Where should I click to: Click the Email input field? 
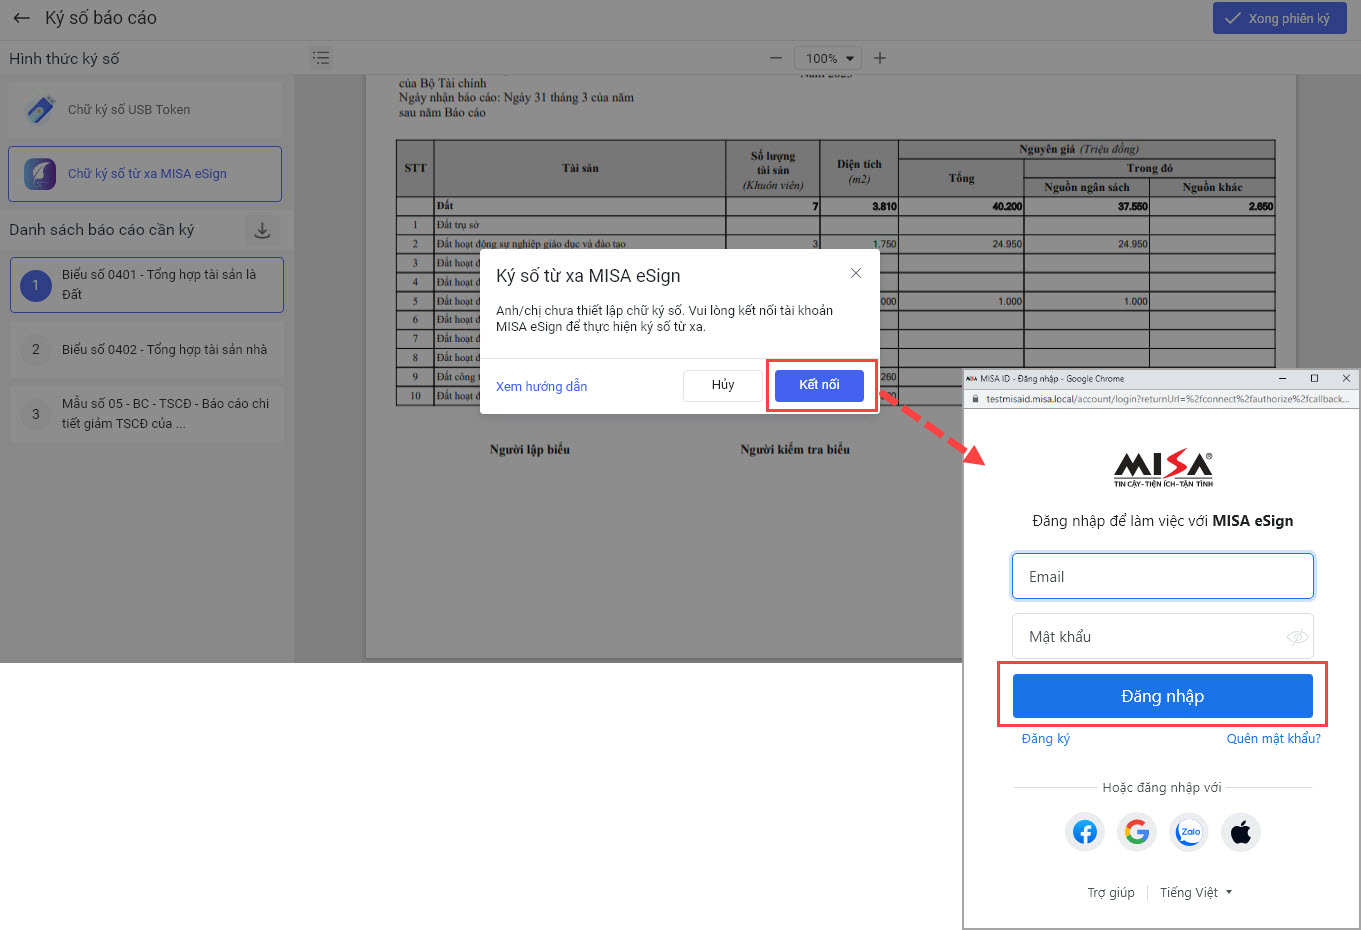click(x=1162, y=577)
